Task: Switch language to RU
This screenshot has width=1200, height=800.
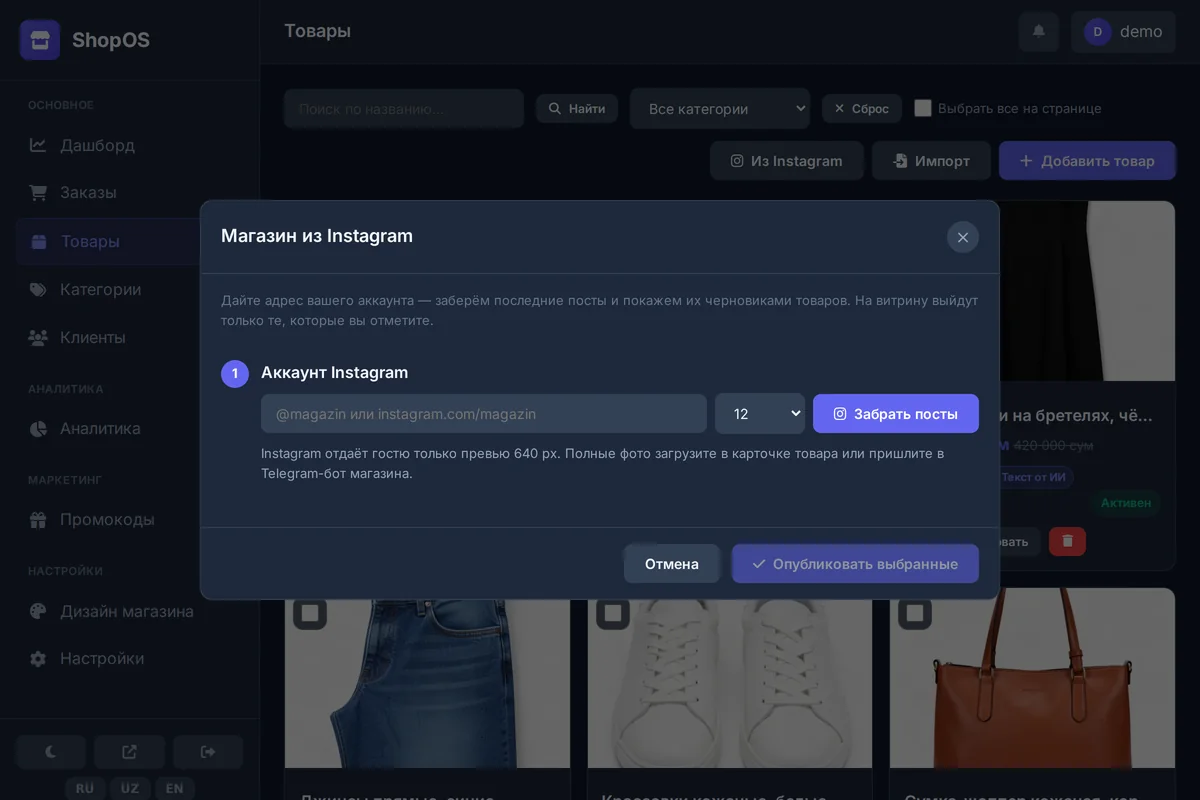Action: coord(85,788)
